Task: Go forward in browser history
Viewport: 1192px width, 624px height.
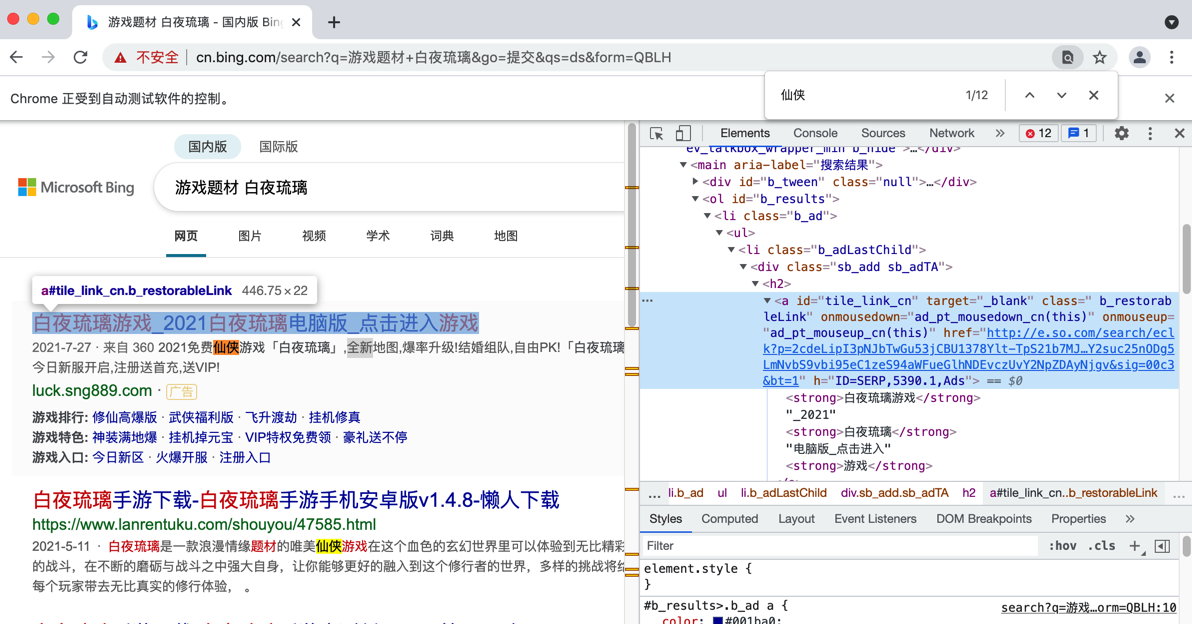Action: [48, 57]
